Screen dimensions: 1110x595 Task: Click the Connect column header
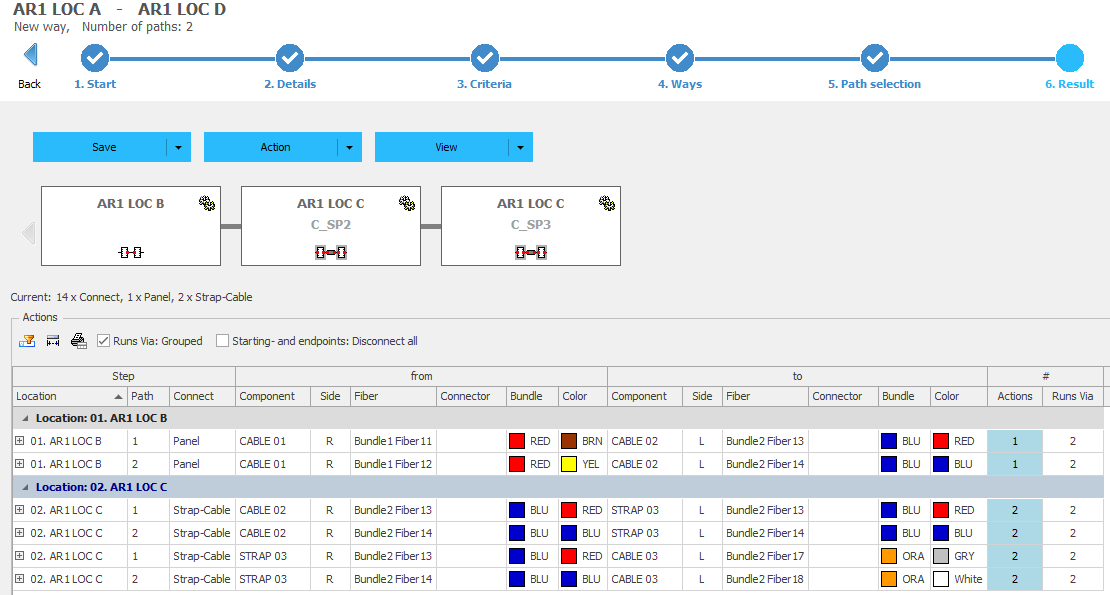click(x=202, y=396)
